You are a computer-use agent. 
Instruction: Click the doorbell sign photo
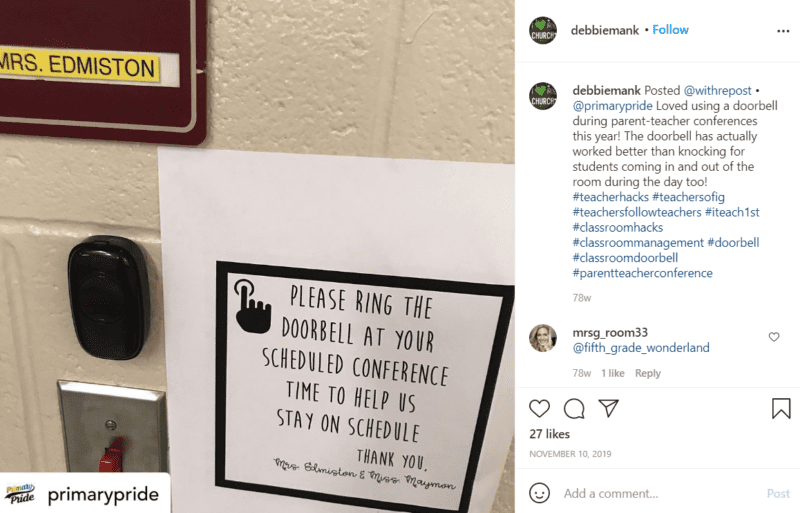[257, 256]
